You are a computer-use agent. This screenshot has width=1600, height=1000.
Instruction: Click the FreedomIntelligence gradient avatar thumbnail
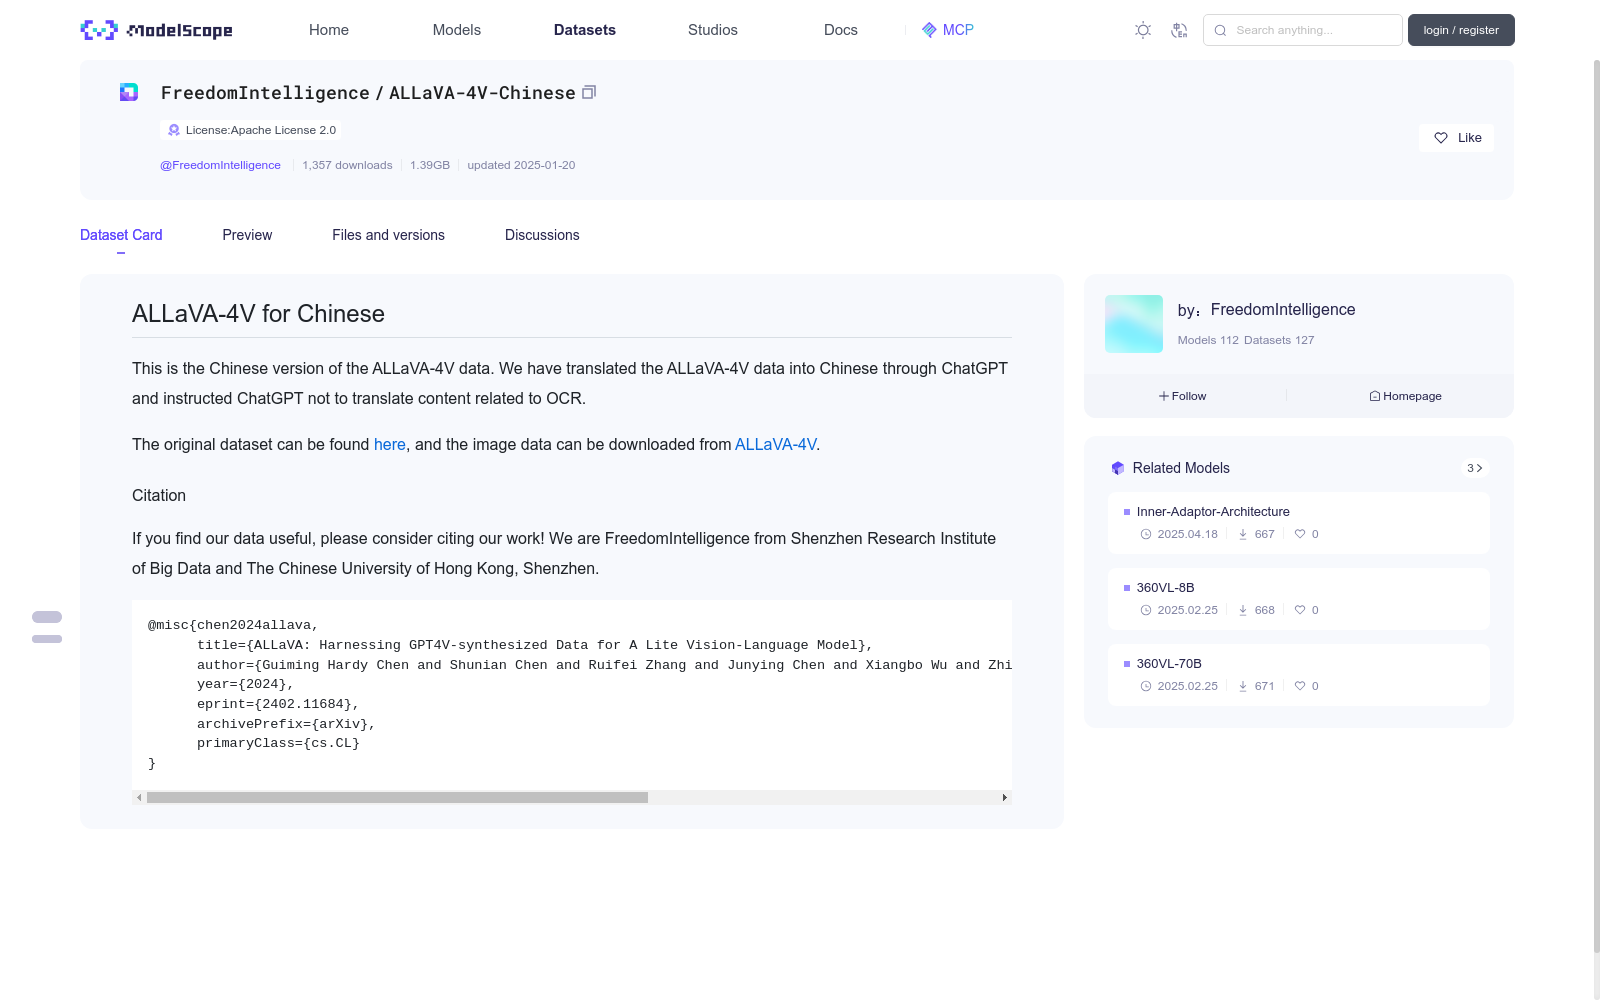1134,324
